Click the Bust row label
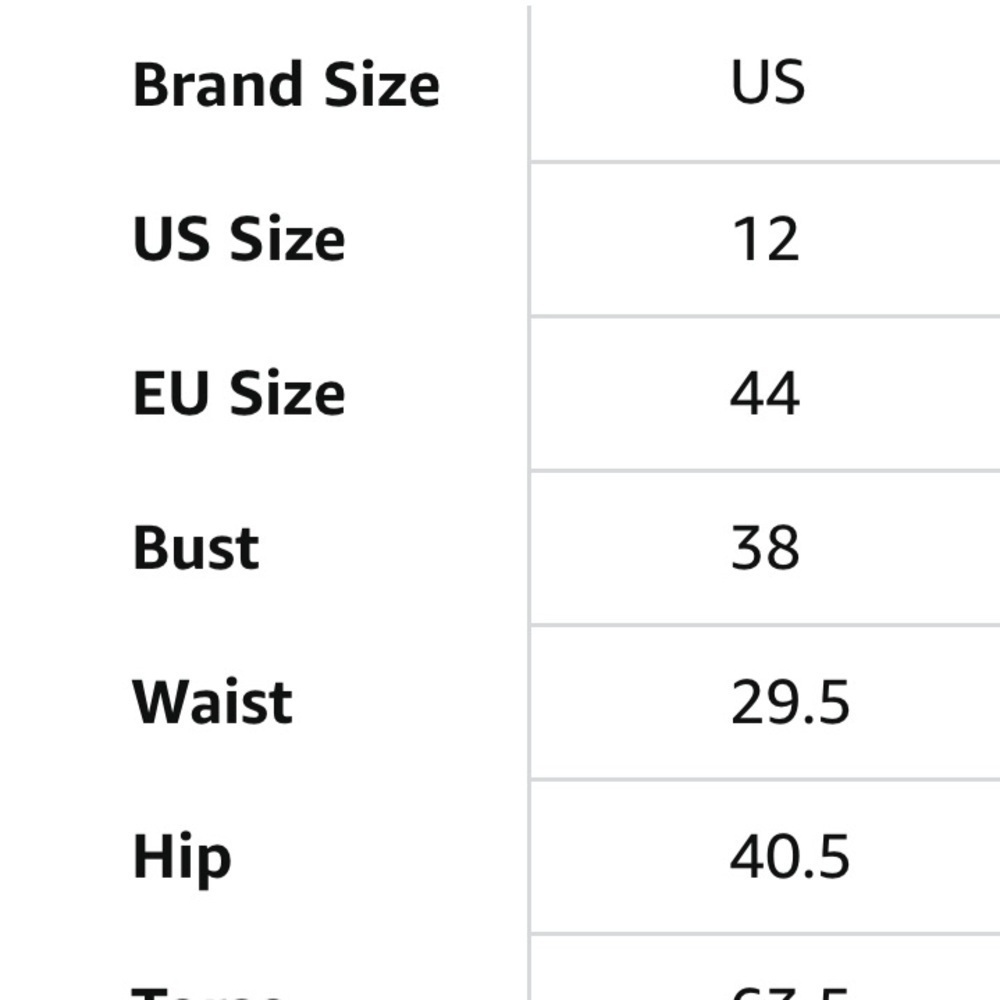 click(x=195, y=547)
